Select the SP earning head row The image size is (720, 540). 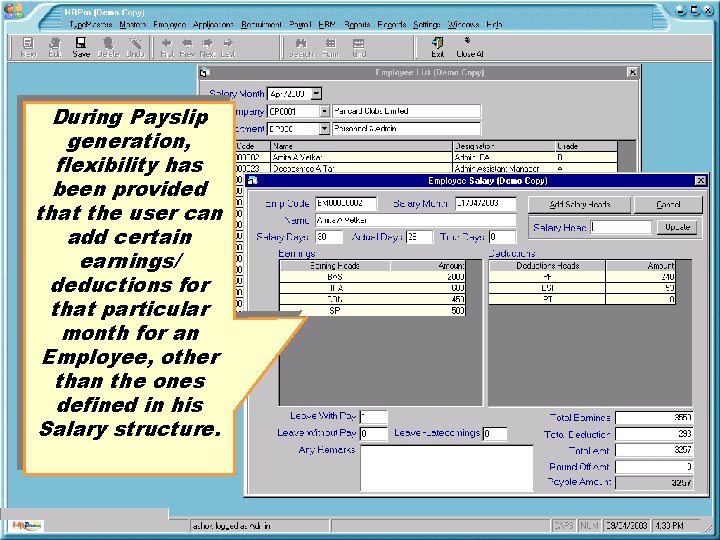coord(372,311)
